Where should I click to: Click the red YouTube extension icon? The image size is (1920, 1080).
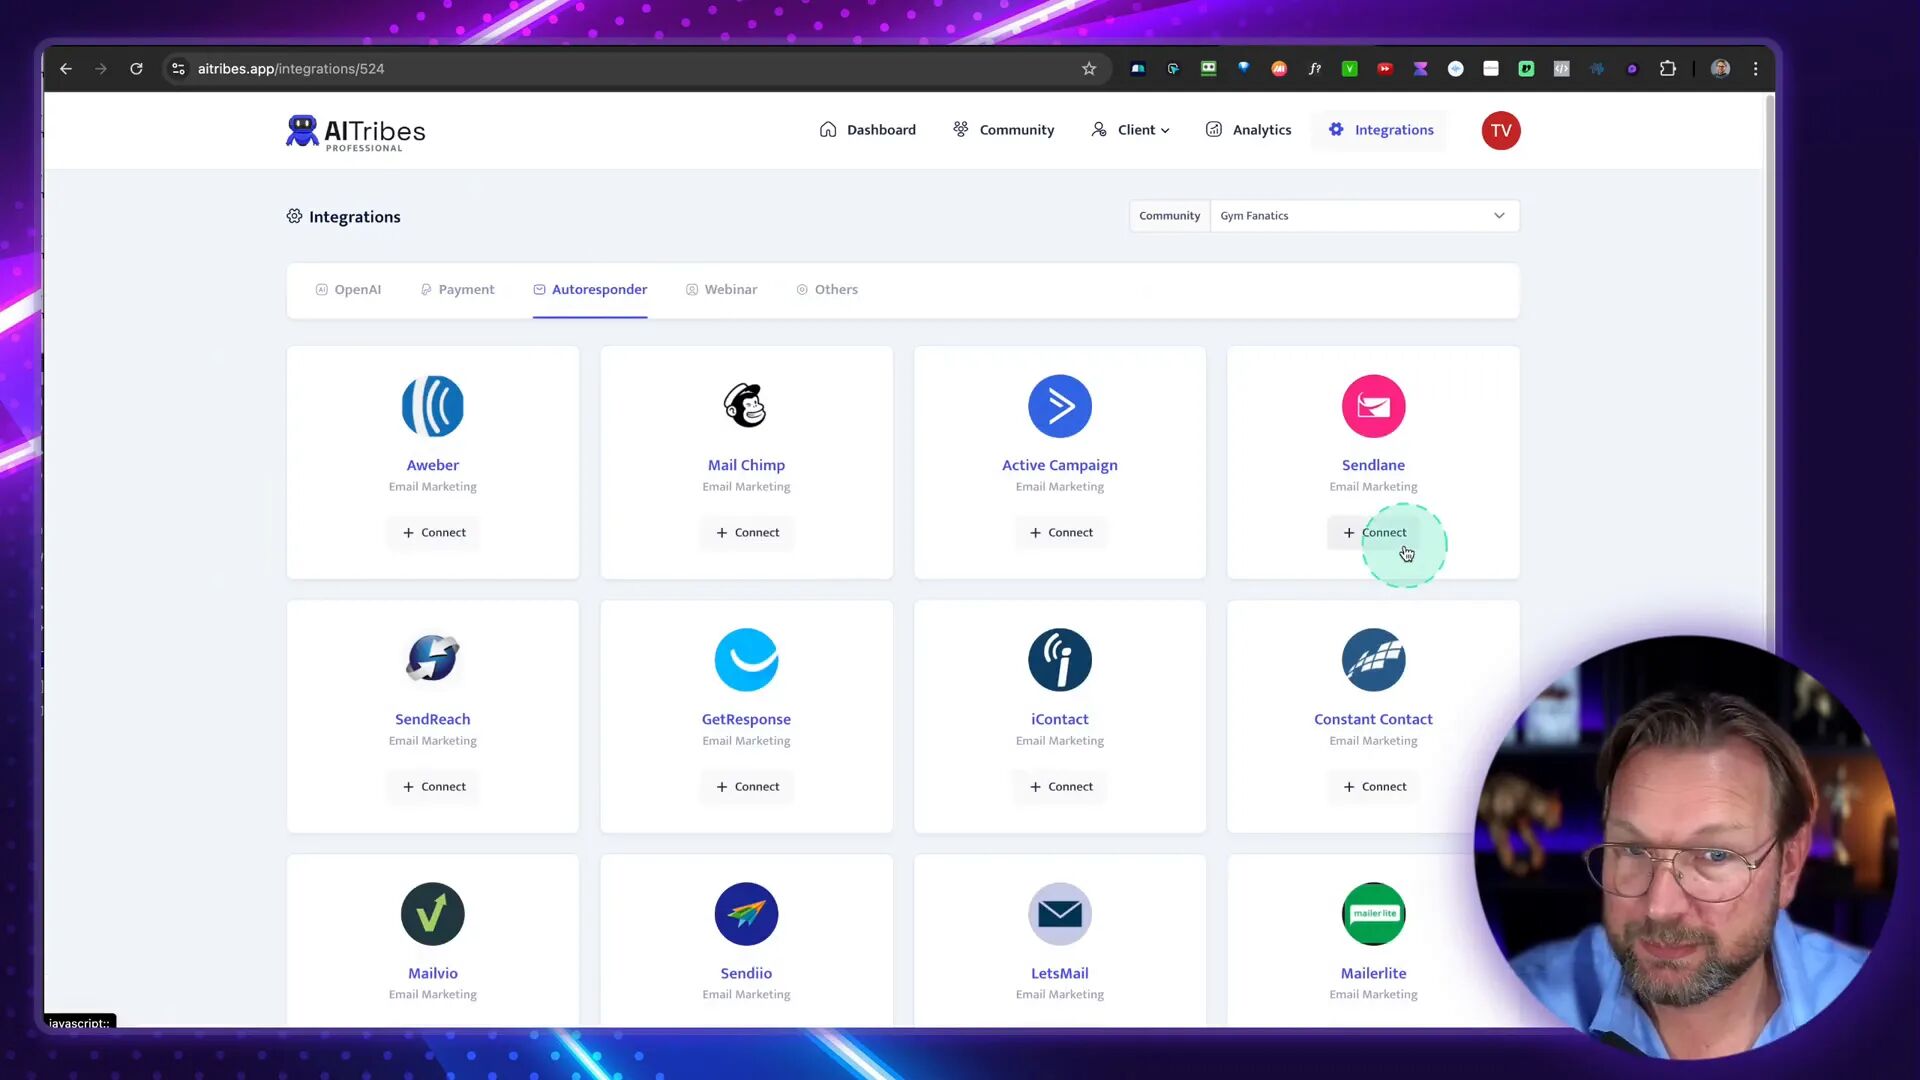(1385, 69)
